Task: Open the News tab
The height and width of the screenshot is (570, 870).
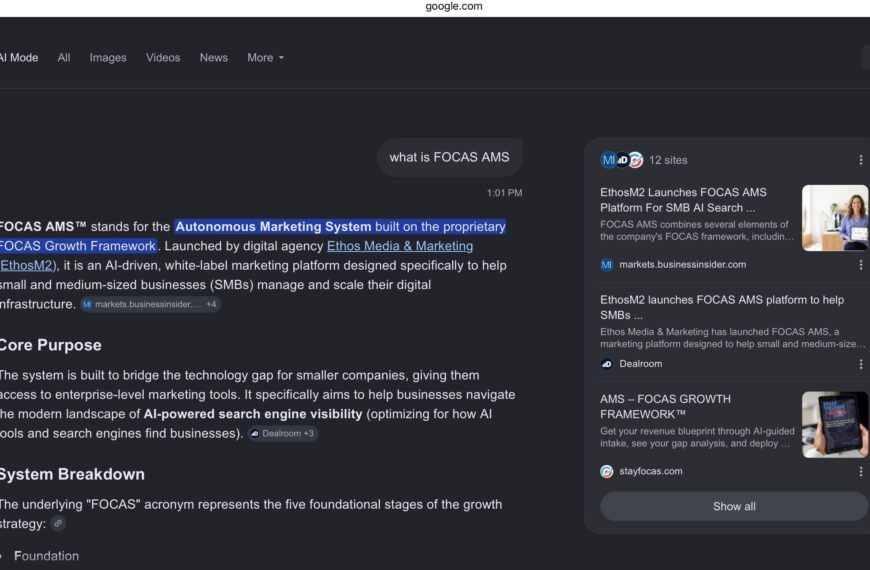Action: tap(214, 58)
